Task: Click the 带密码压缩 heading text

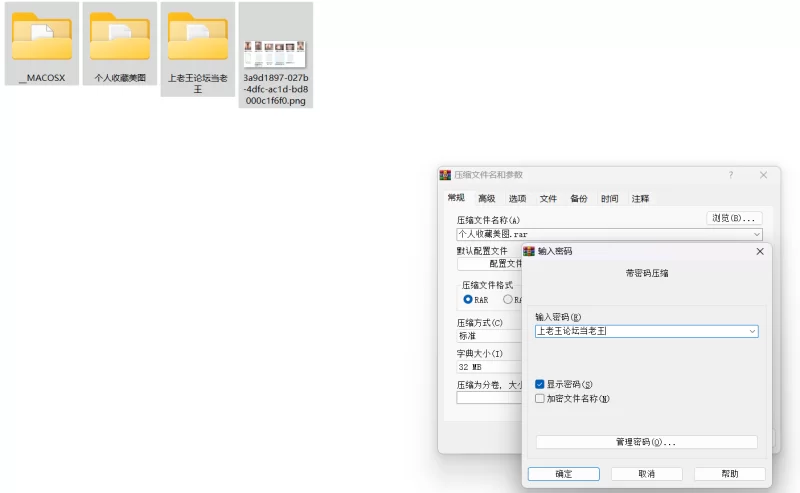Action: 647,273
